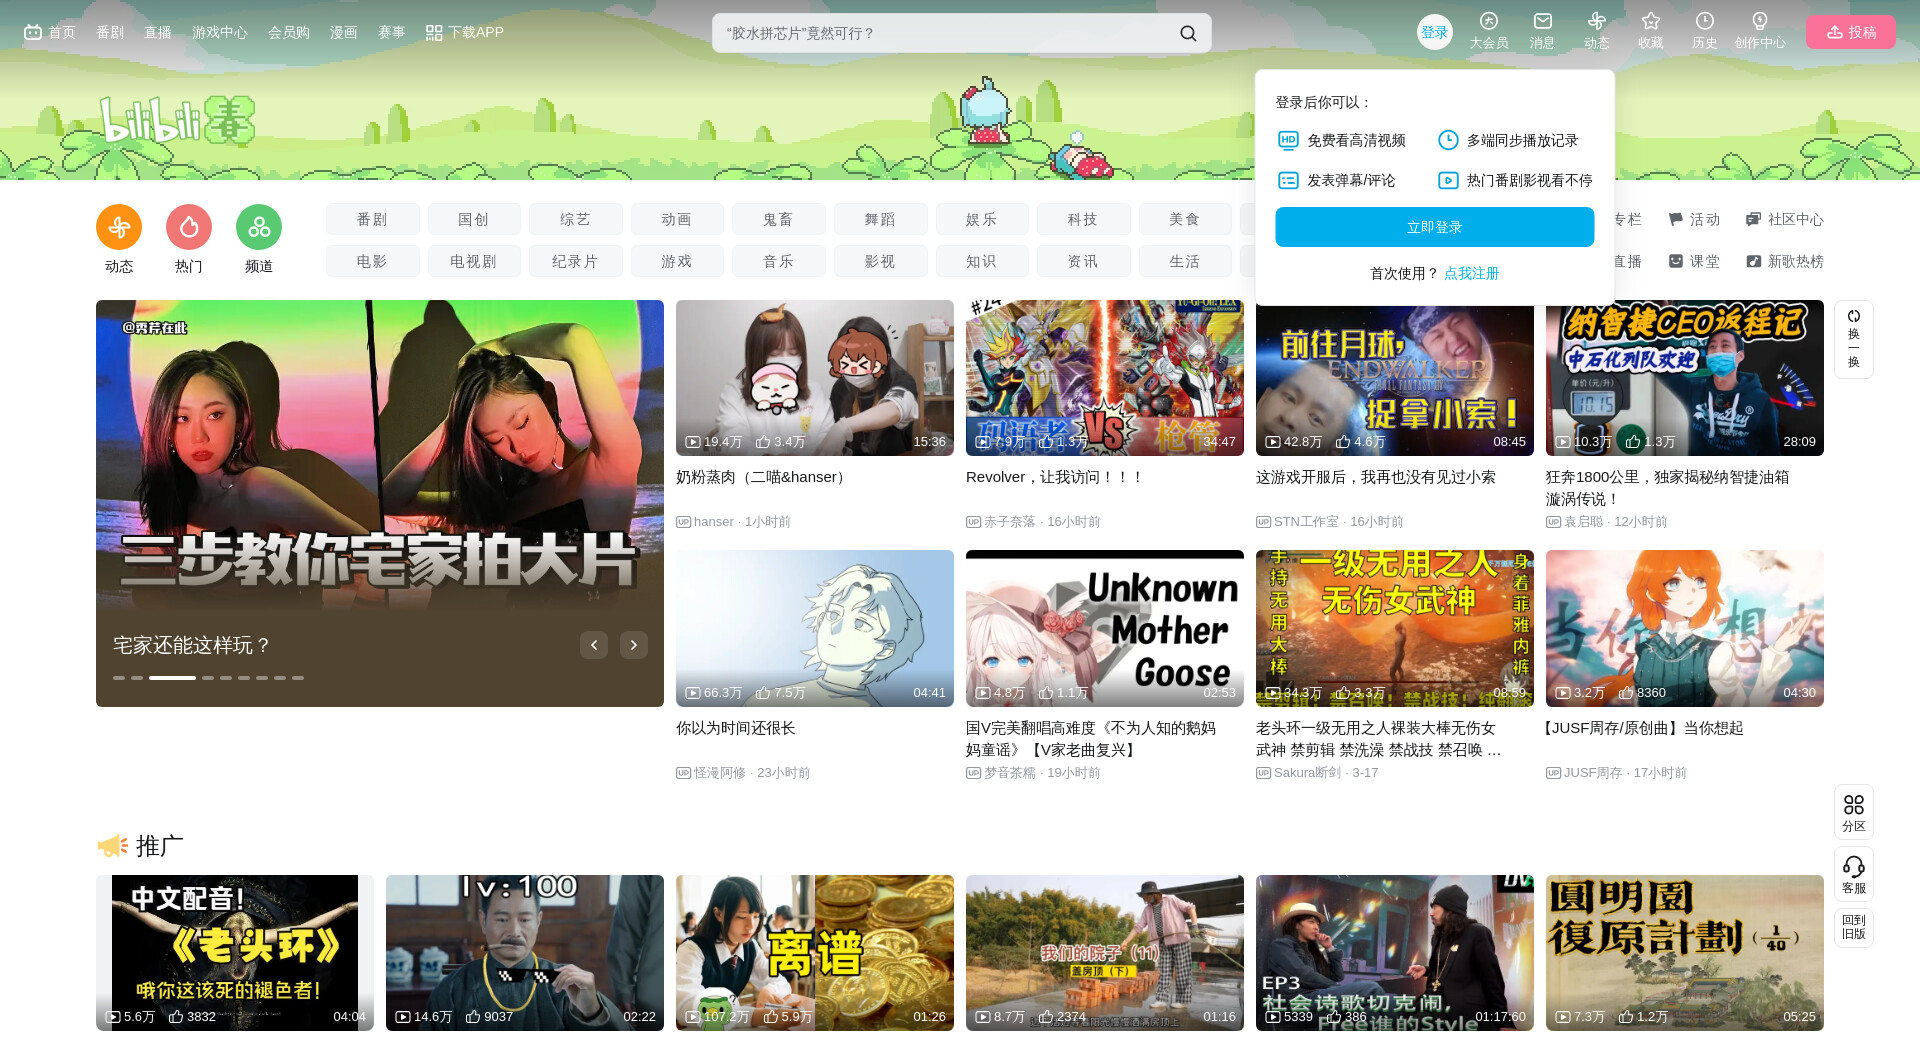Open the 创作中心 lightbulb icon
The image size is (1920, 1040).
point(1760,21)
